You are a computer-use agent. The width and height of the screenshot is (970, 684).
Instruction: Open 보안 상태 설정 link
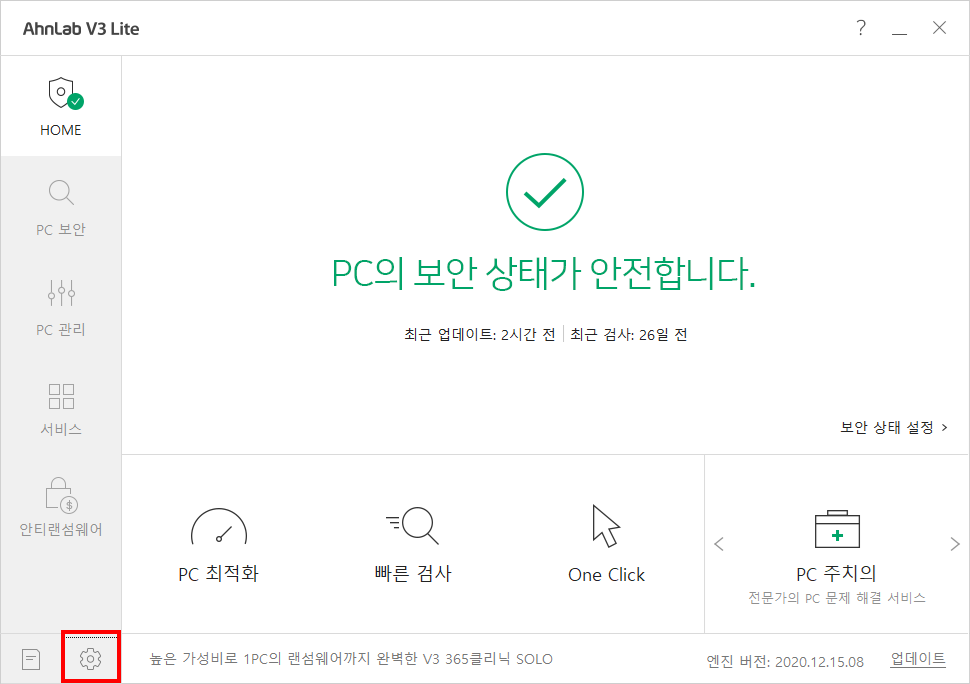point(894,427)
